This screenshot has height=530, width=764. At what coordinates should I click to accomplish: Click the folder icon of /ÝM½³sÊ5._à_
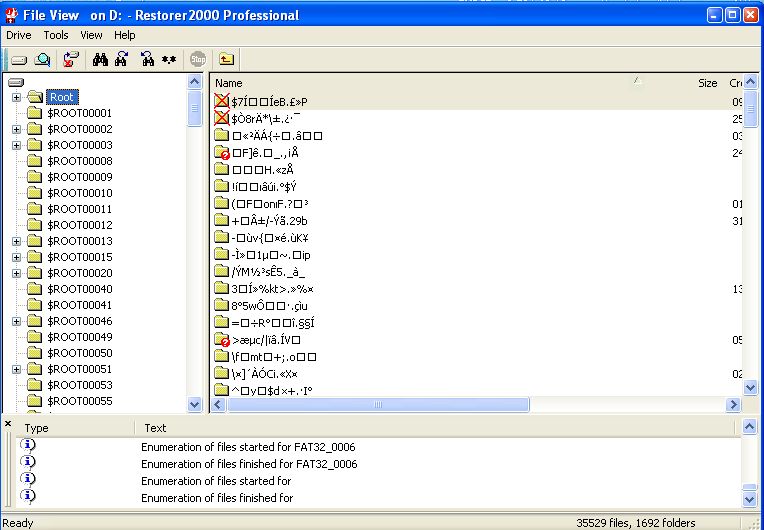(x=222, y=271)
